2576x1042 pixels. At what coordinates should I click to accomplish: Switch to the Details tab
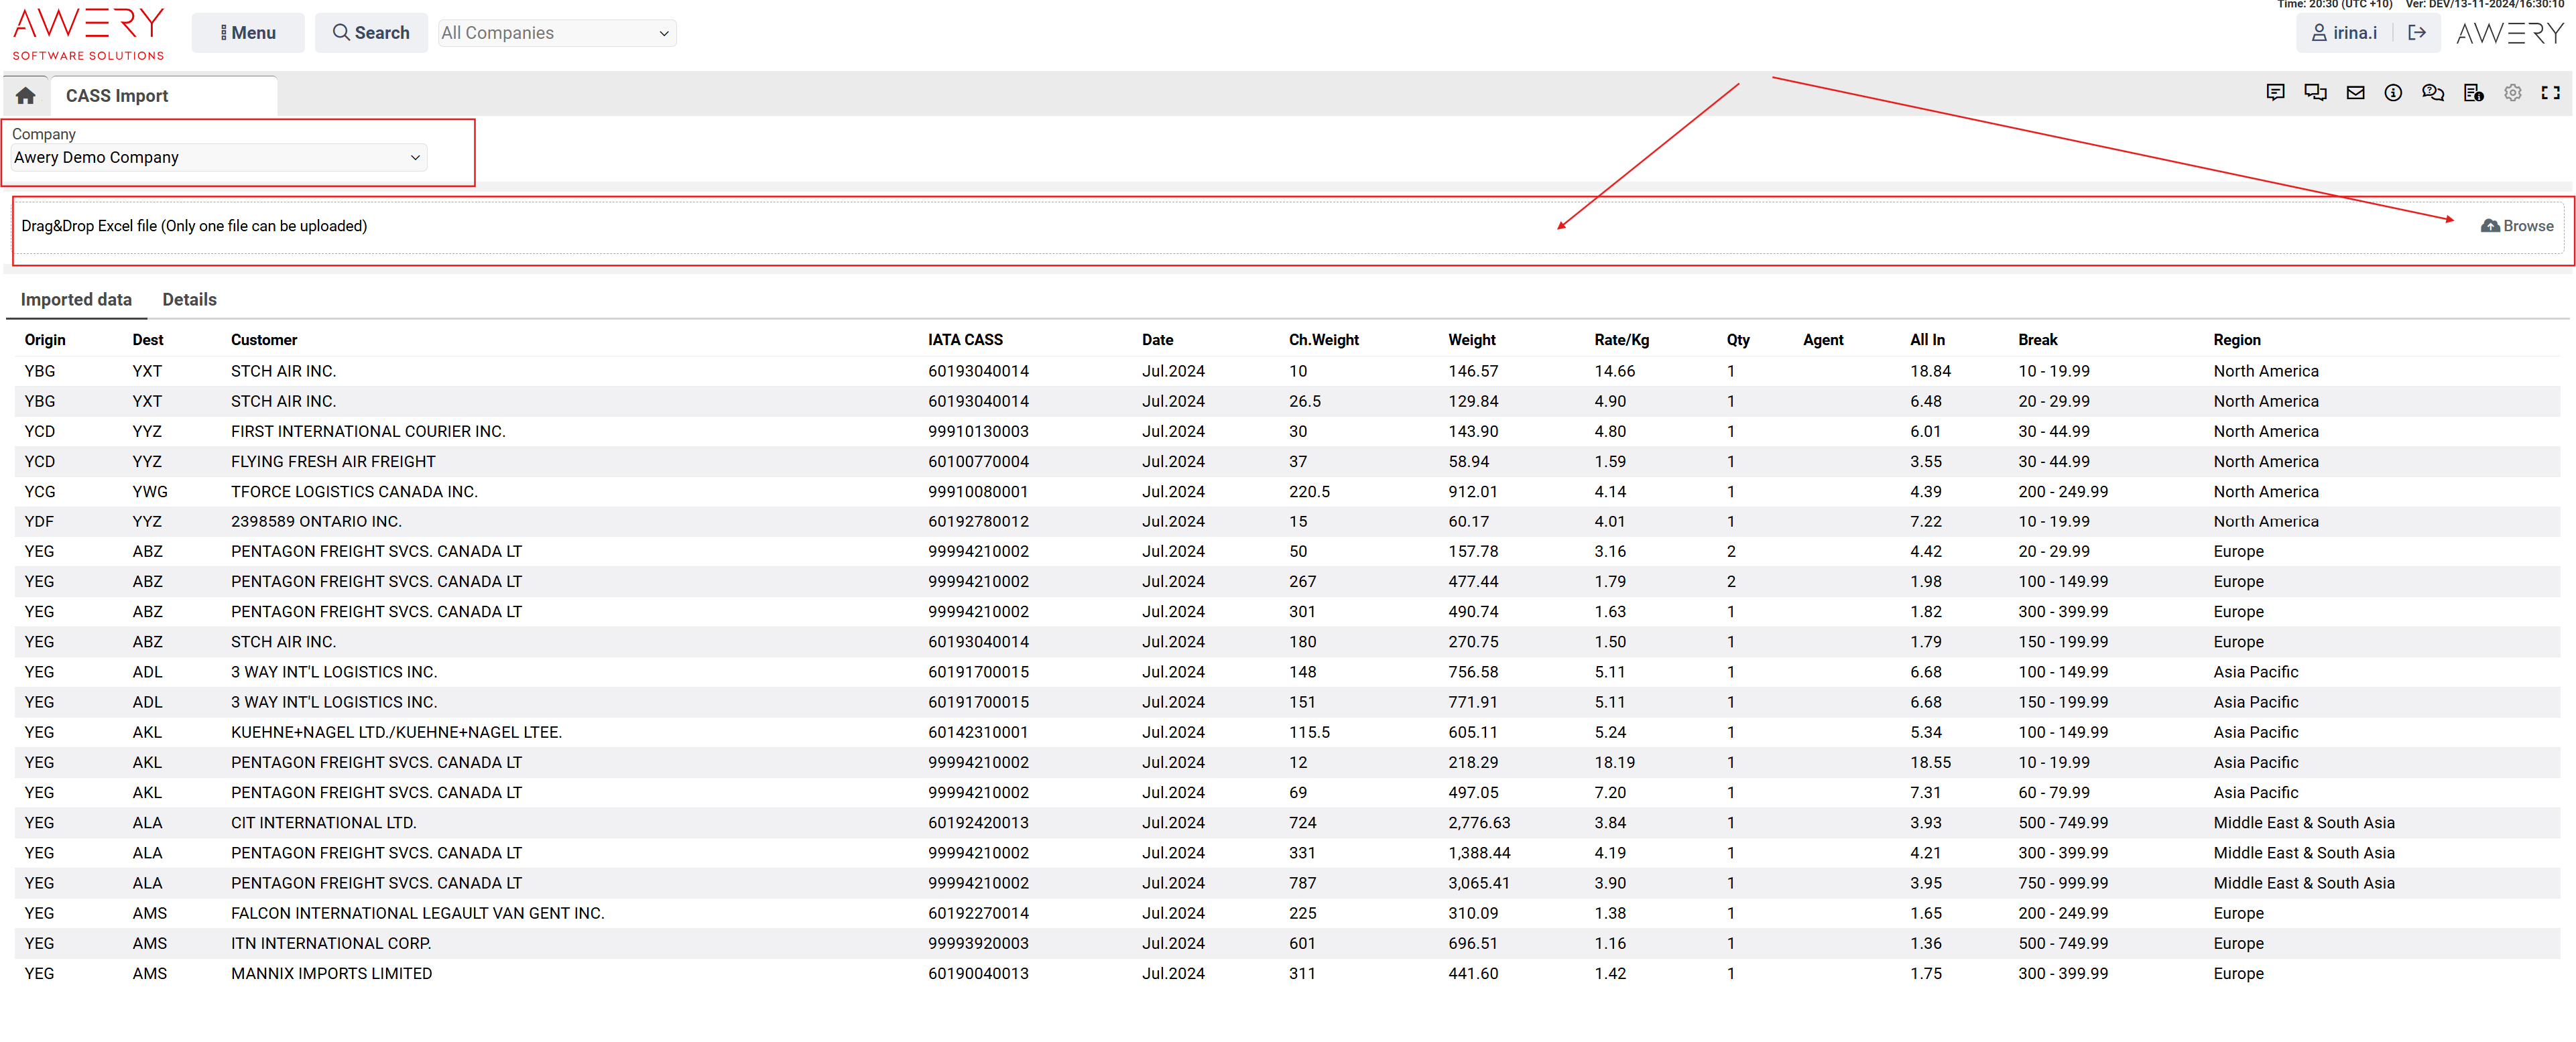189,299
